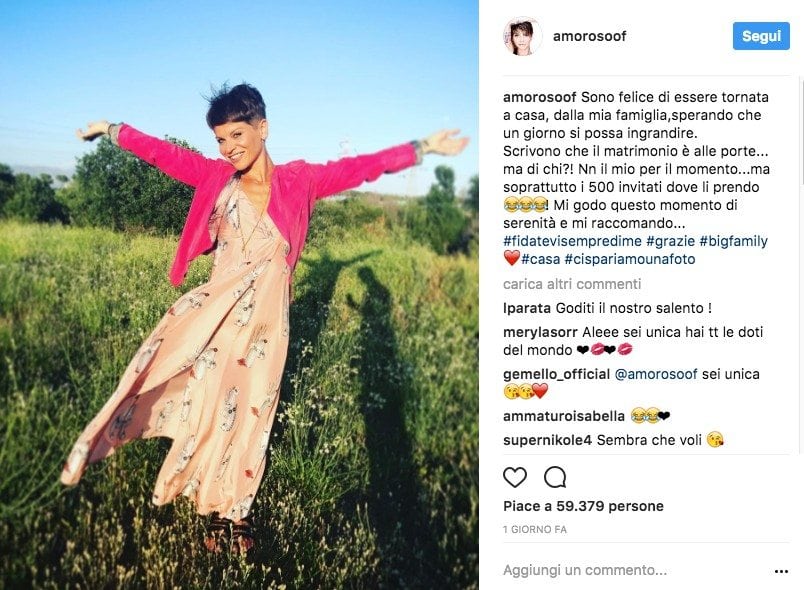
Task: View who liked: Piace a 59.379 persone
Action: tap(584, 506)
